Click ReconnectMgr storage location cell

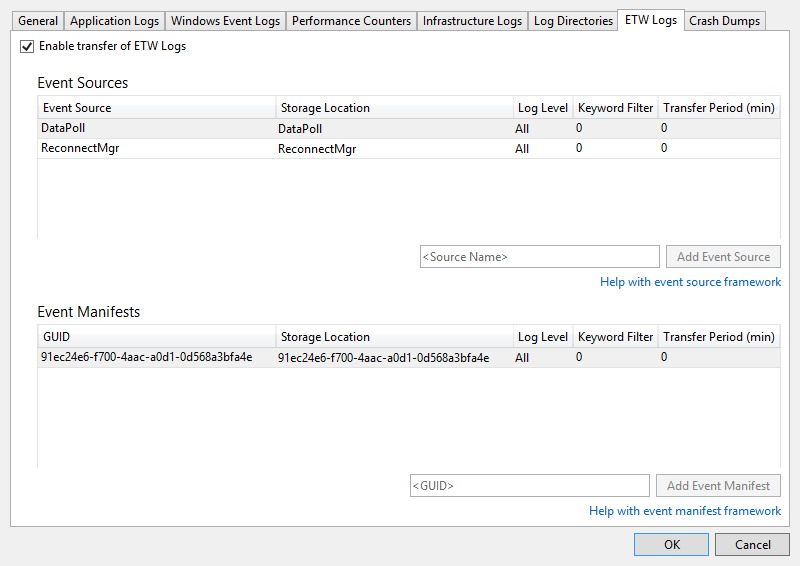pyautogui.click(x=317, y=149)
